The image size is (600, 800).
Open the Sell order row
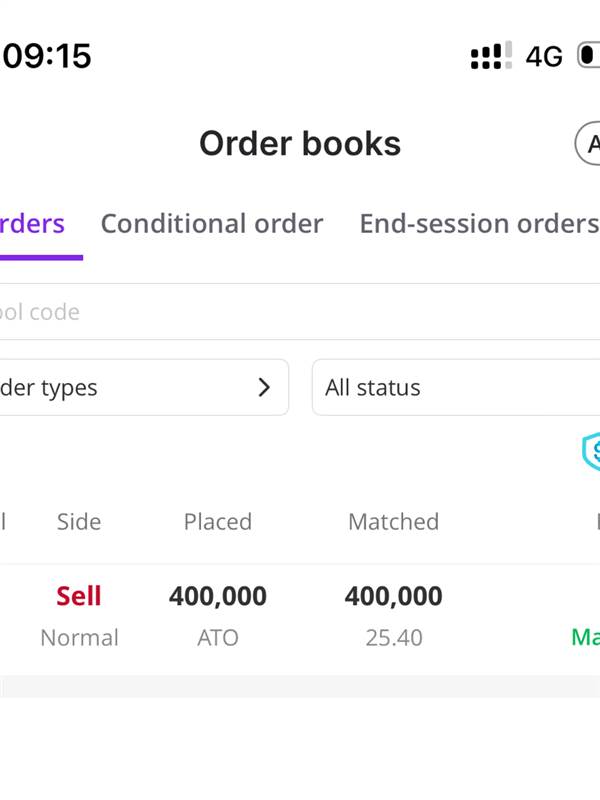(x=300, y=616)
